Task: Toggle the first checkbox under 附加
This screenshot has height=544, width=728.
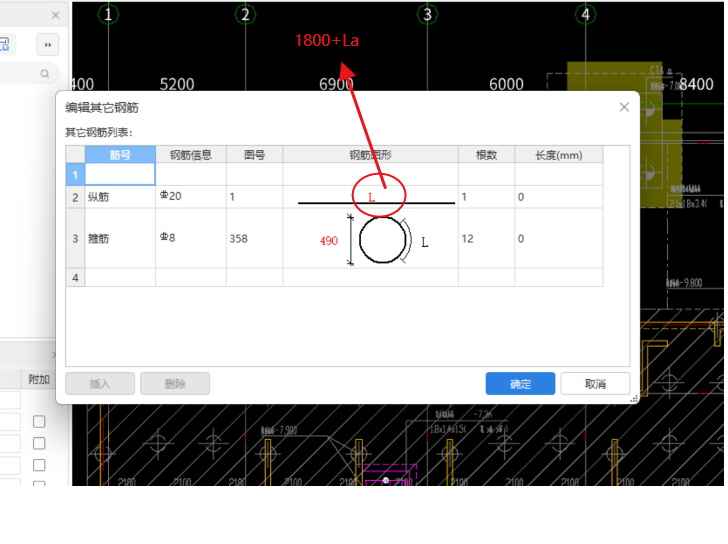Action: tap(39, 421)
